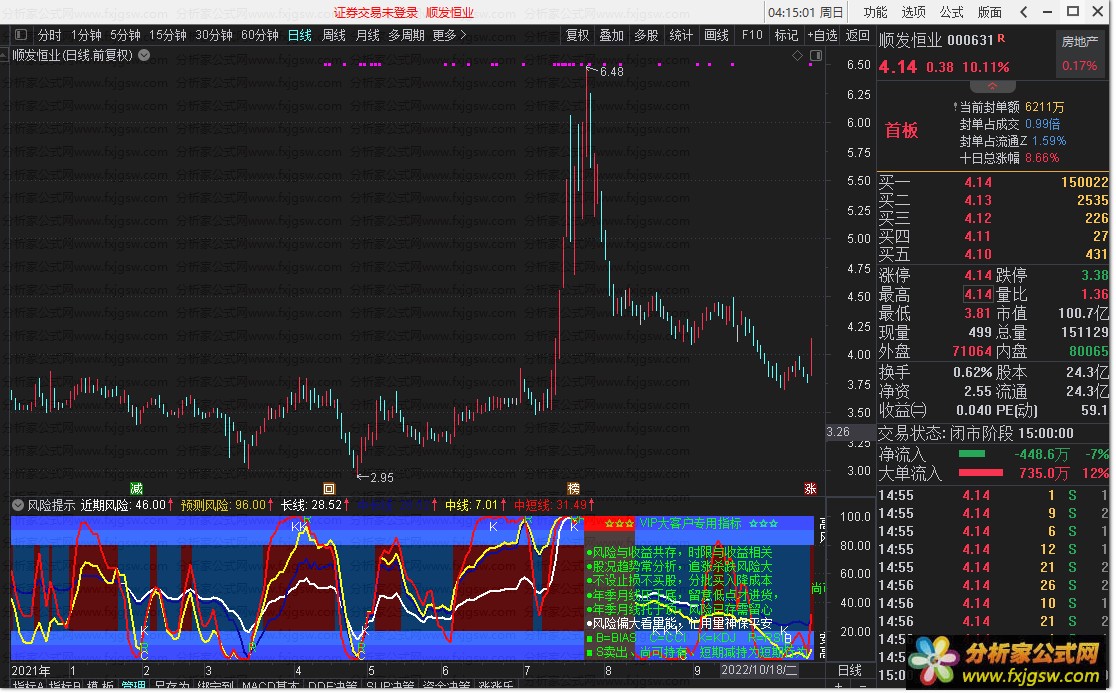Image resolution: width=1116 pixels, height=693 pixels.
Task: Open the 版面 menu
Action: (x=989, y=12)
